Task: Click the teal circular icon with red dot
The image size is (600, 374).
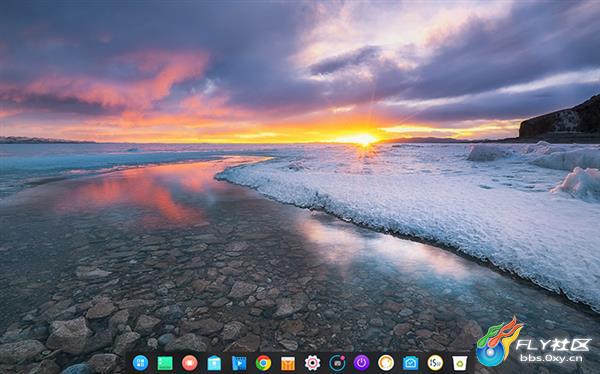Action: (337, 363)
